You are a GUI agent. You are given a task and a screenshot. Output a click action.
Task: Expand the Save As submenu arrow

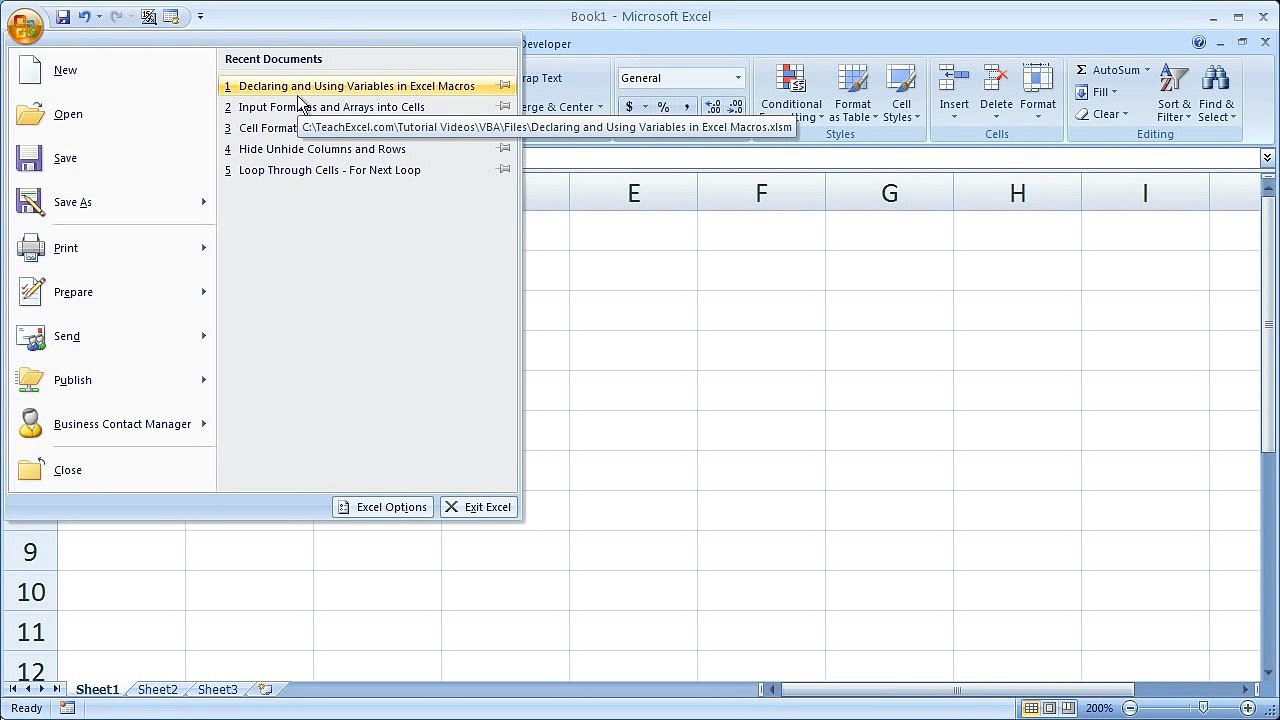[204, 202]
